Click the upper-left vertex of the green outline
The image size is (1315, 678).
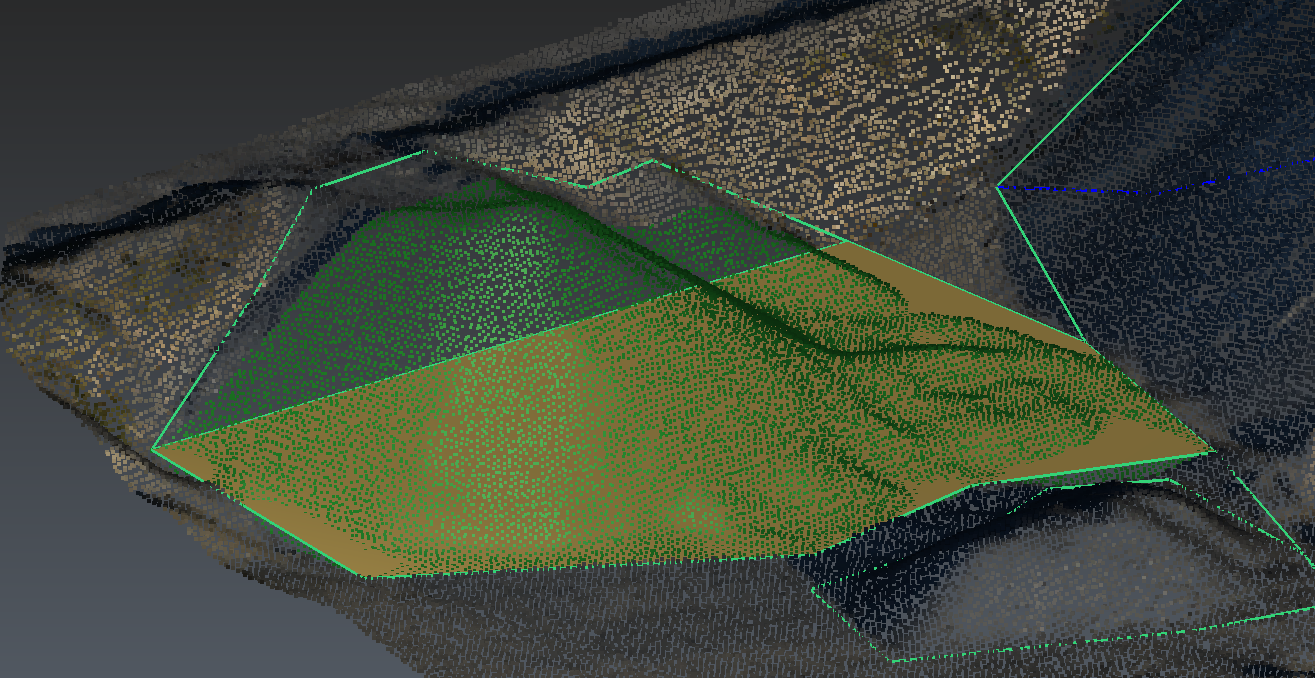coord(315,186)
